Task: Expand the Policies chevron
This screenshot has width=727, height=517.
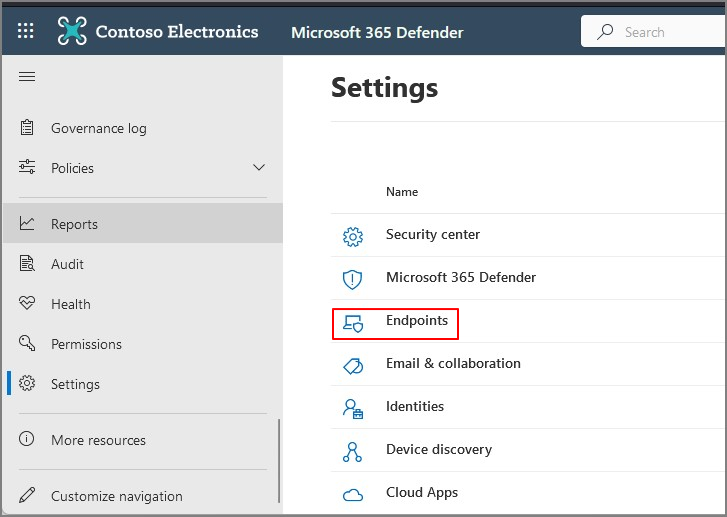Action: tap(259, 167)
